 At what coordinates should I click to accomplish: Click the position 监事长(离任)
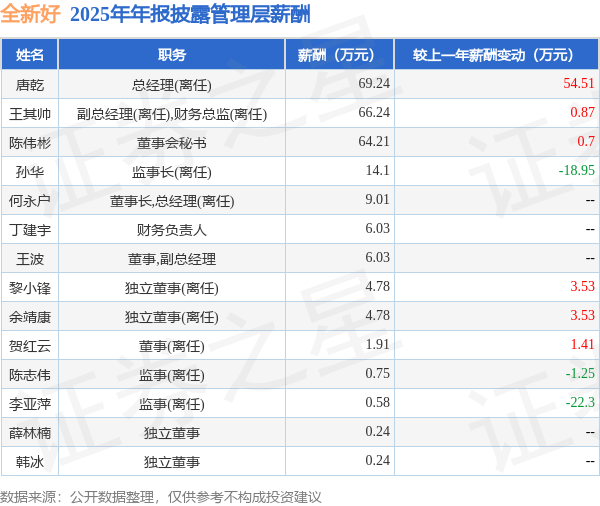pyautogui.click(x=172, y=172)
